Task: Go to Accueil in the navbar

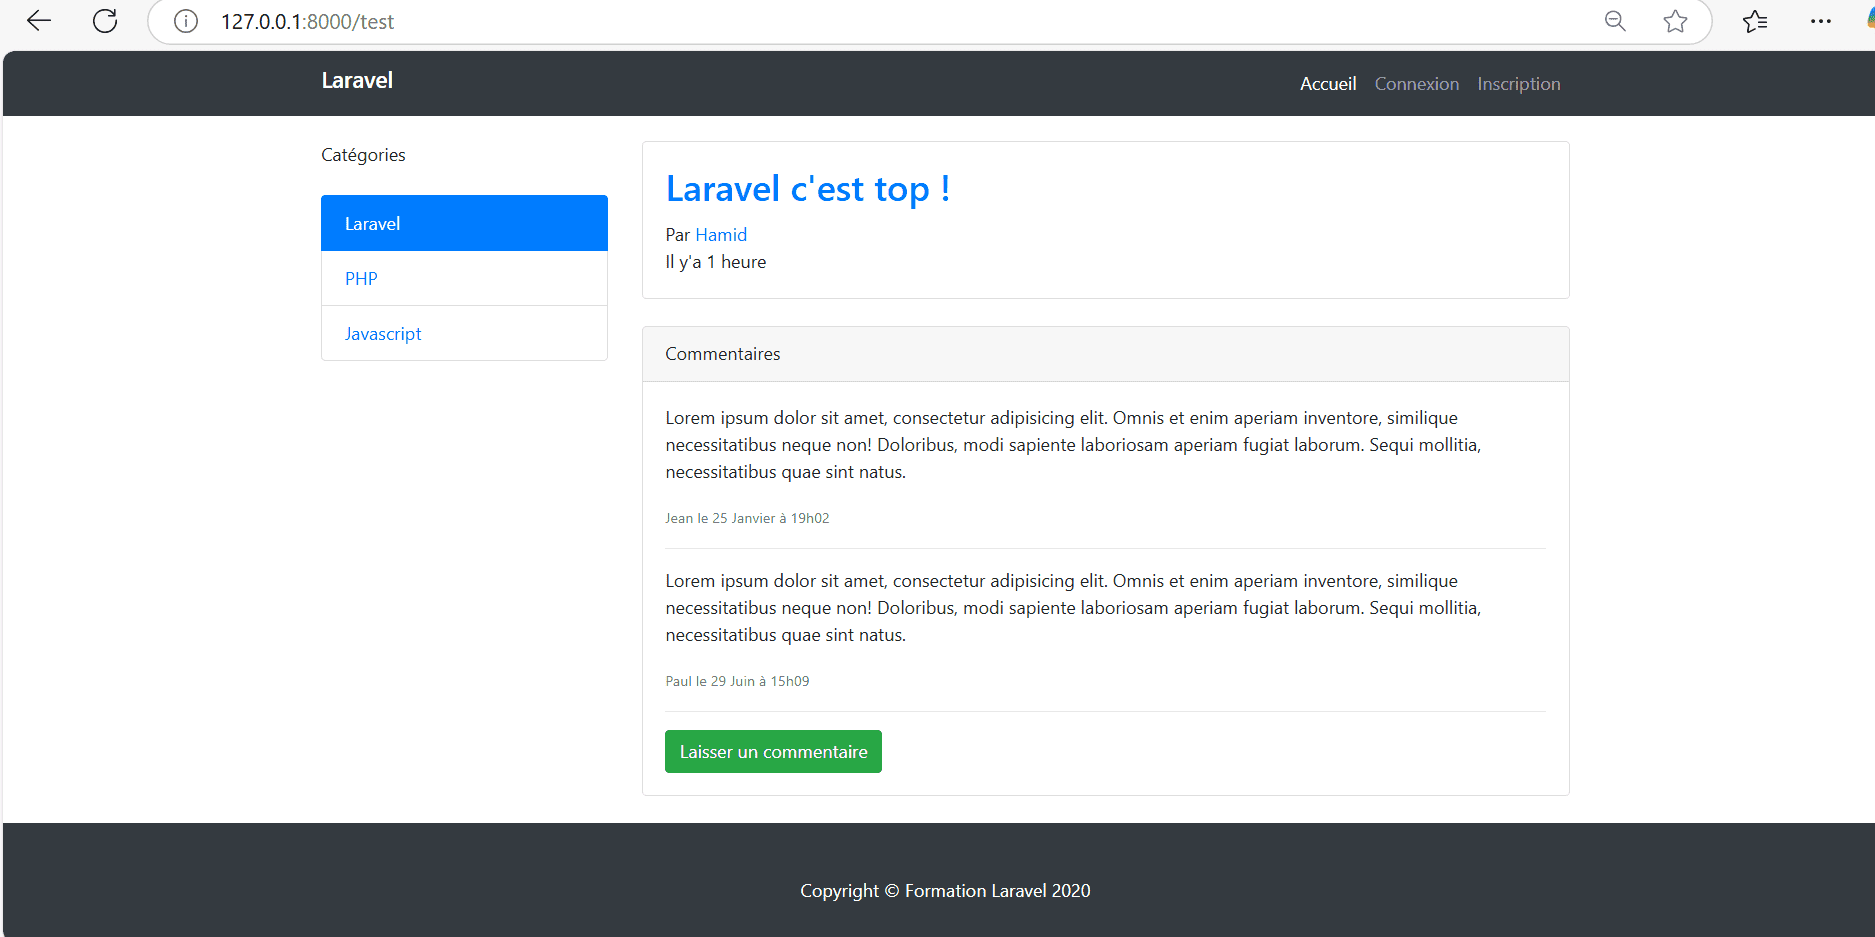Action: coord(1328,84)
